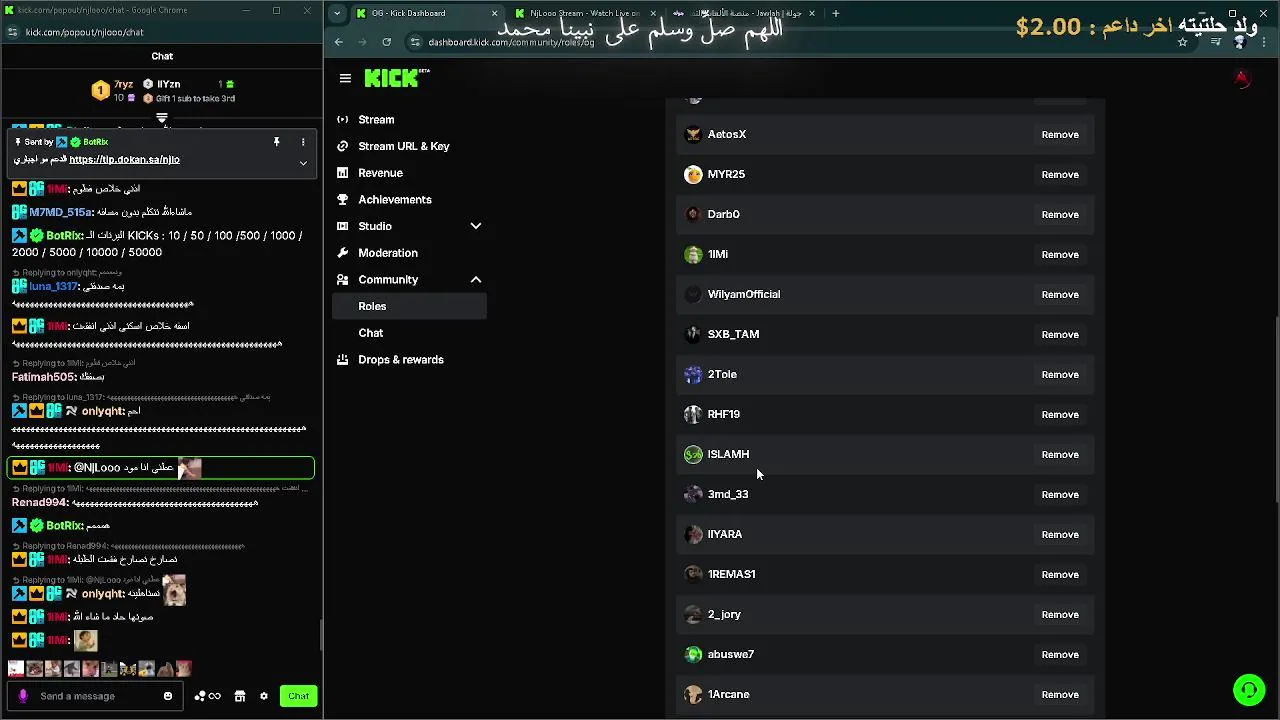Click the 1REMAS1 username
This screenshot has height=720, width=1280.
(732, 574)
